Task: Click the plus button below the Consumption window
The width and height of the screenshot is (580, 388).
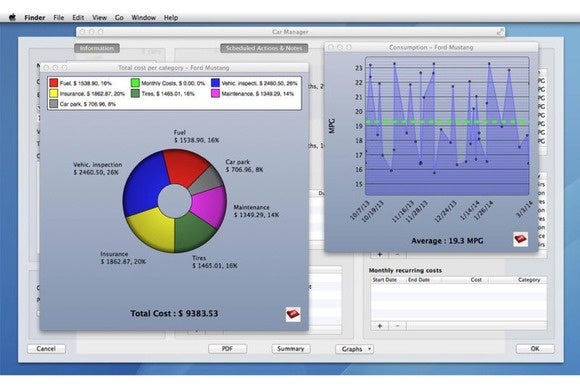Action: (380, 254)
